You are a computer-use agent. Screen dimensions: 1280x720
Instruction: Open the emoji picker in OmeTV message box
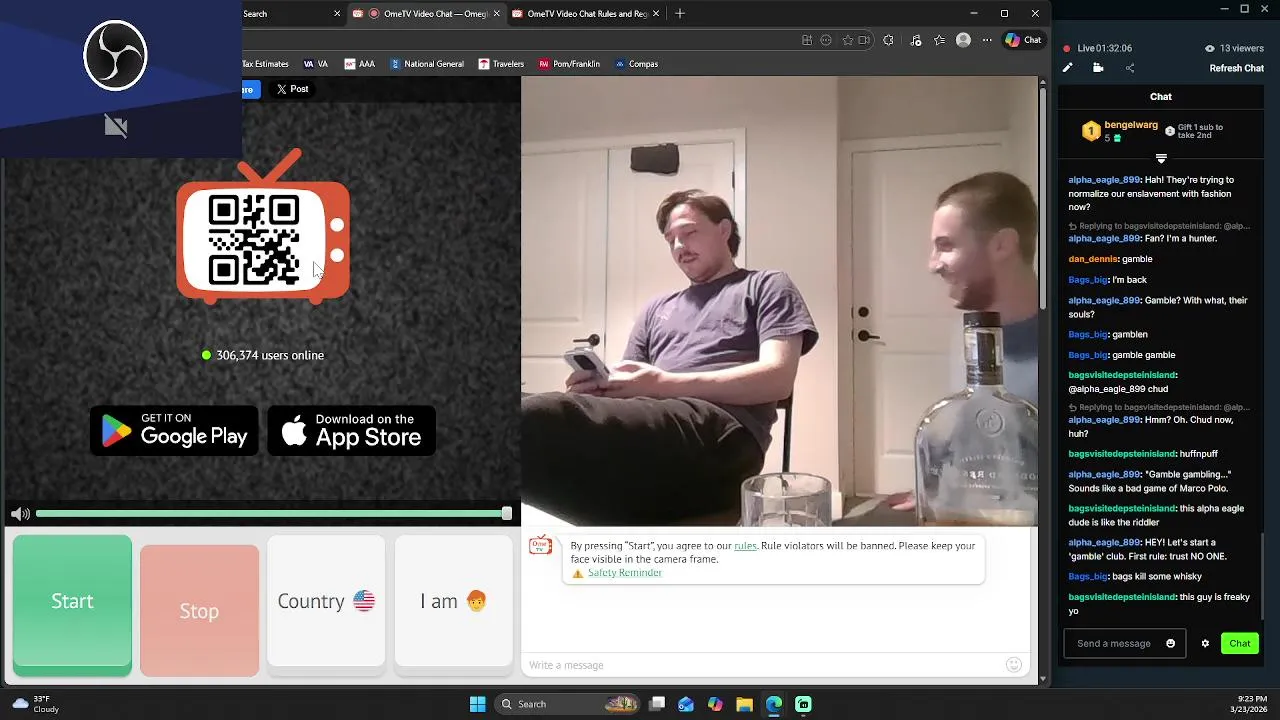pyautogui.click(x=1014, y=665)
